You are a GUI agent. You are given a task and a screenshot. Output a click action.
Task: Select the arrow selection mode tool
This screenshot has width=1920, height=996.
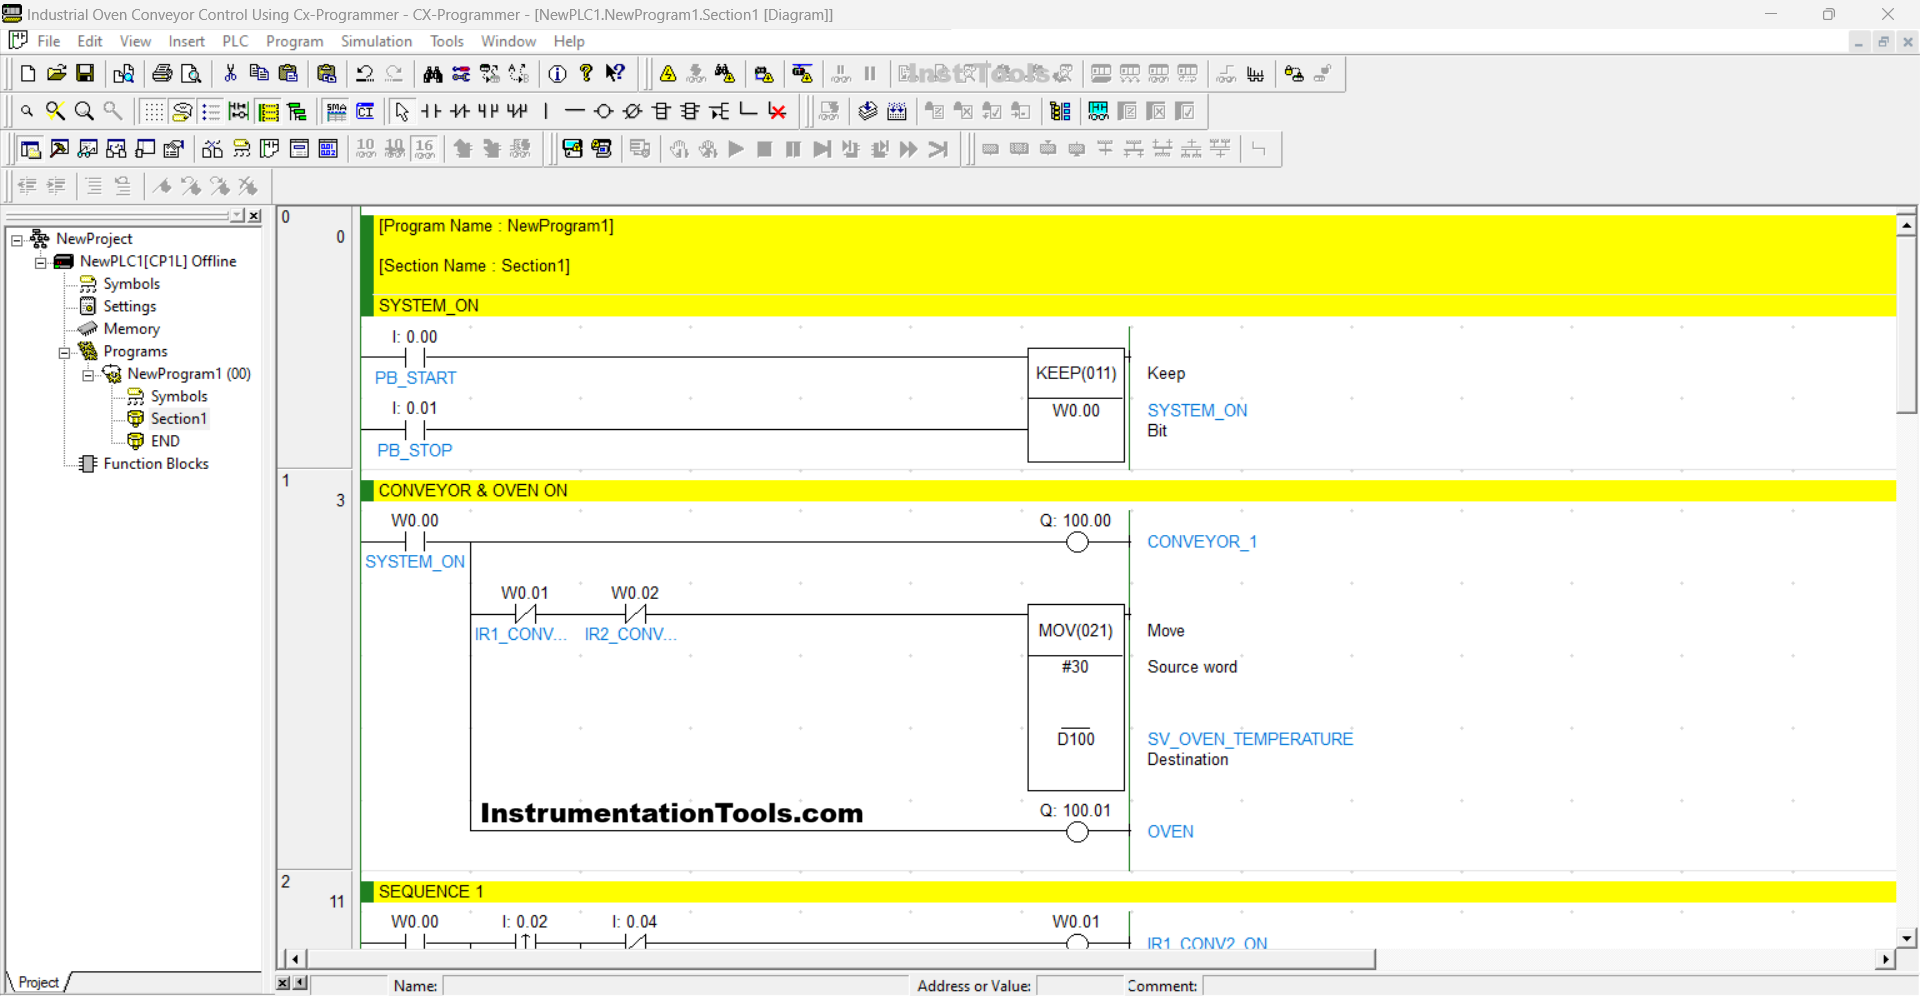[402, 111]
